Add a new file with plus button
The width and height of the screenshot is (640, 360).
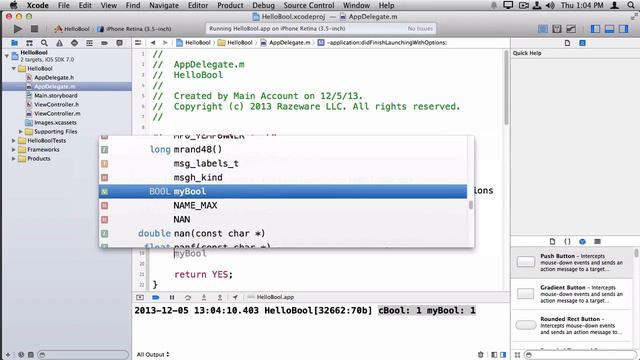click(x=8, y=355)
